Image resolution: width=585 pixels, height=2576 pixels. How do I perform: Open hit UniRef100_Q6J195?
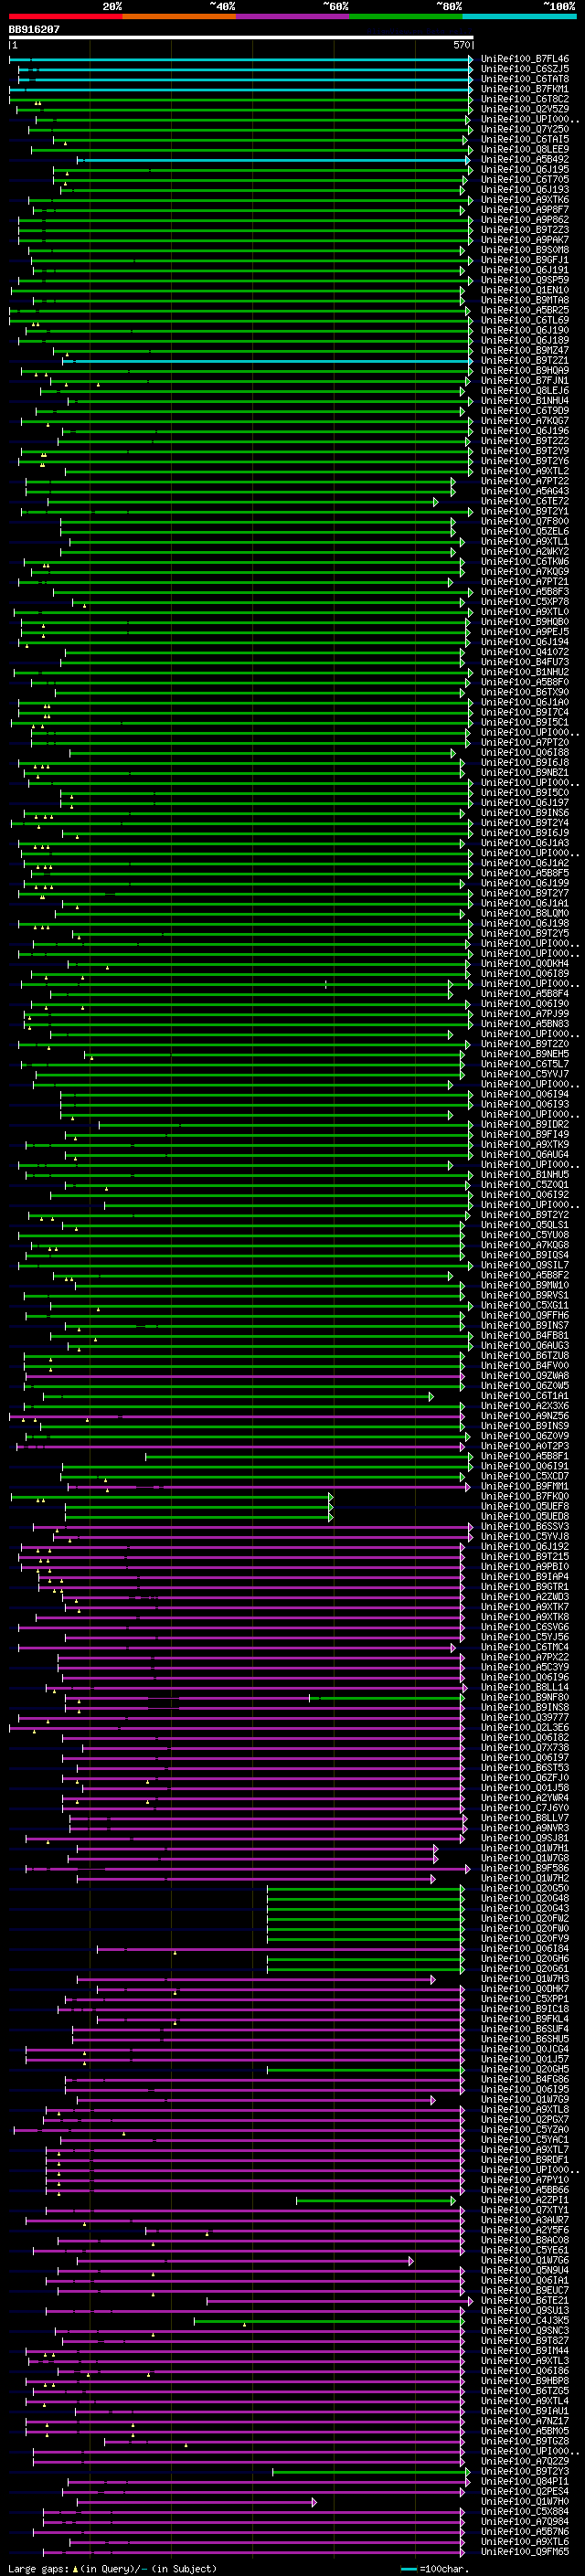click(525, 170)
